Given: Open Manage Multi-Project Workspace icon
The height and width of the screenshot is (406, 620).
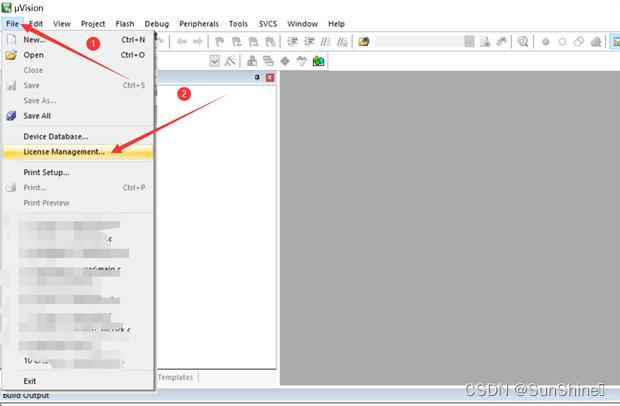Looking at the screenshot, I should 268,61.
